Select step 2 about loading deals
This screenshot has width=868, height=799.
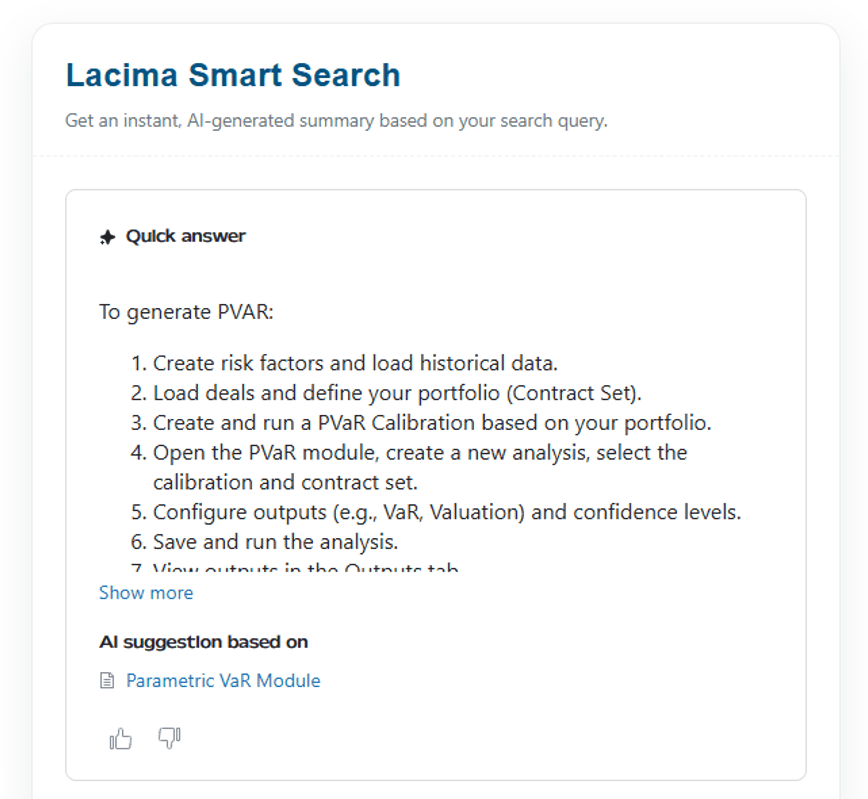point(394,392)
